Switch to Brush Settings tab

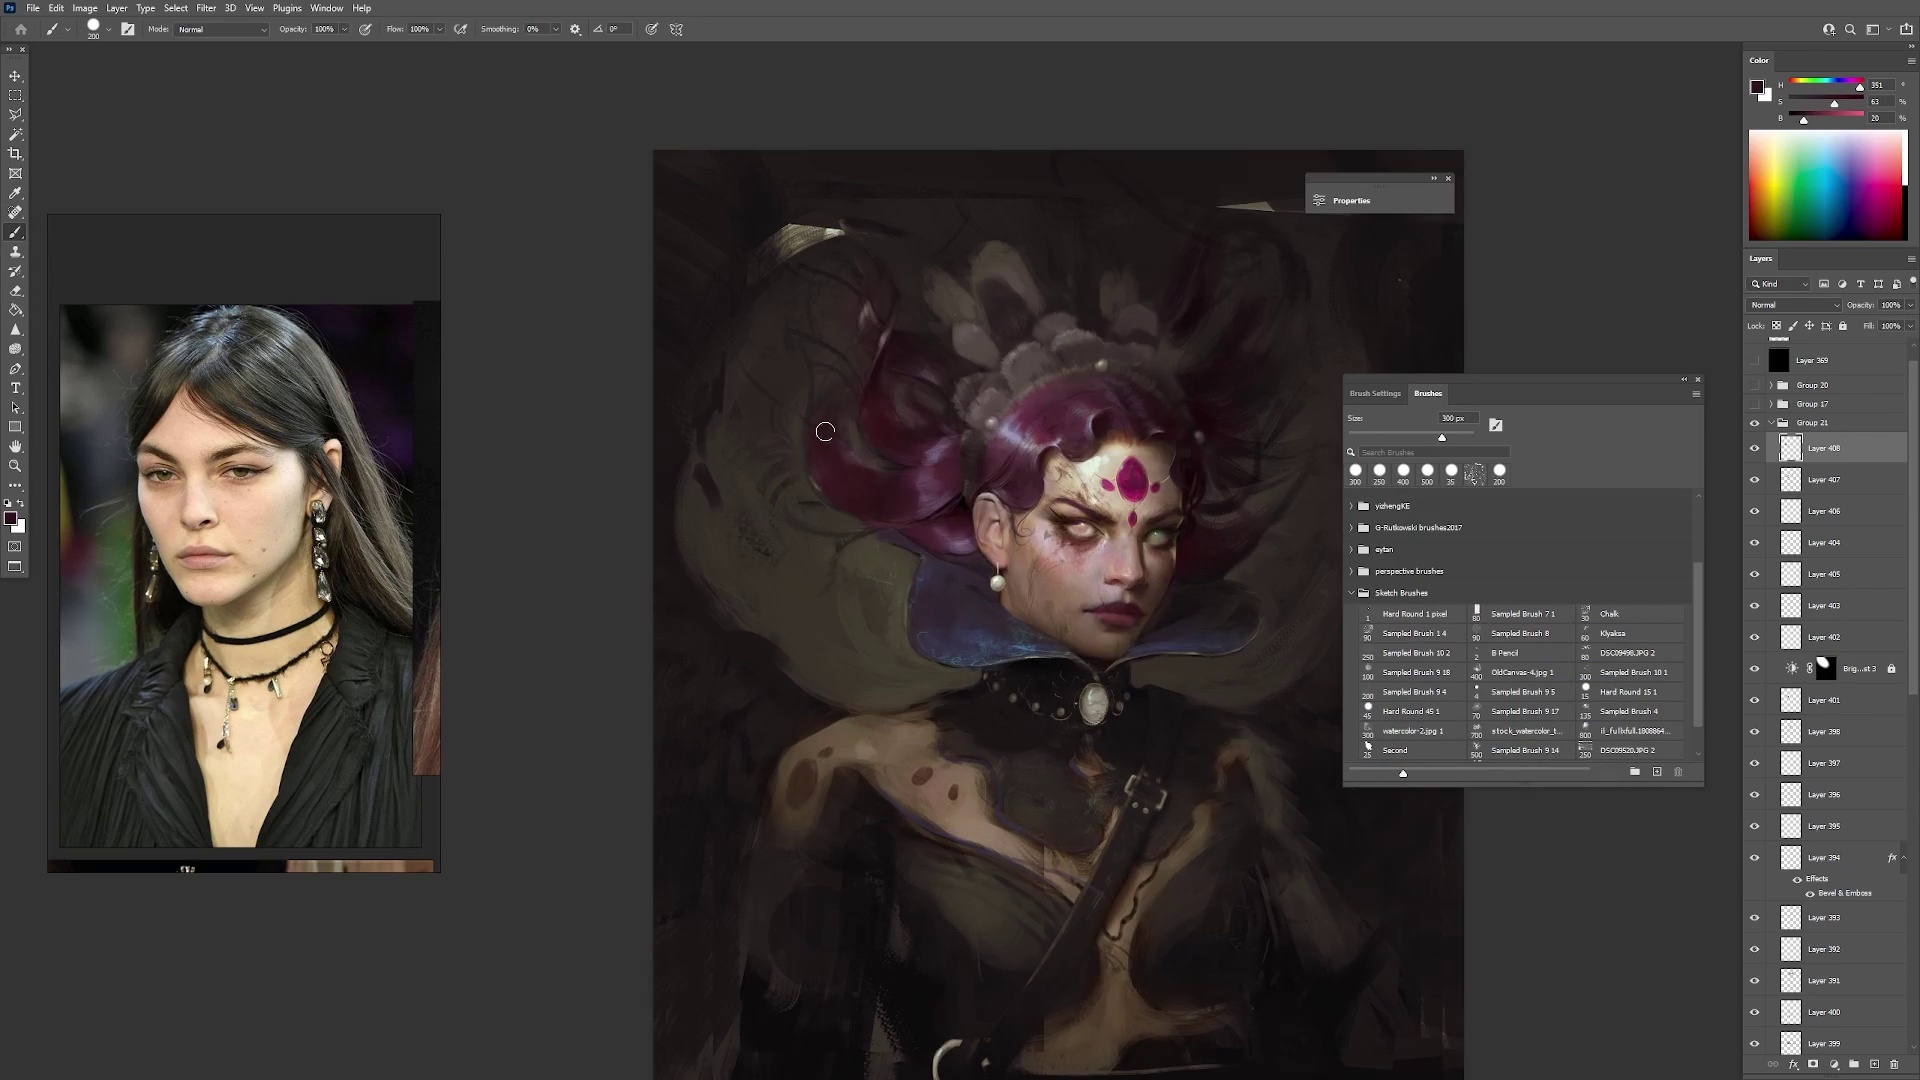click(x=1375, y=393)
